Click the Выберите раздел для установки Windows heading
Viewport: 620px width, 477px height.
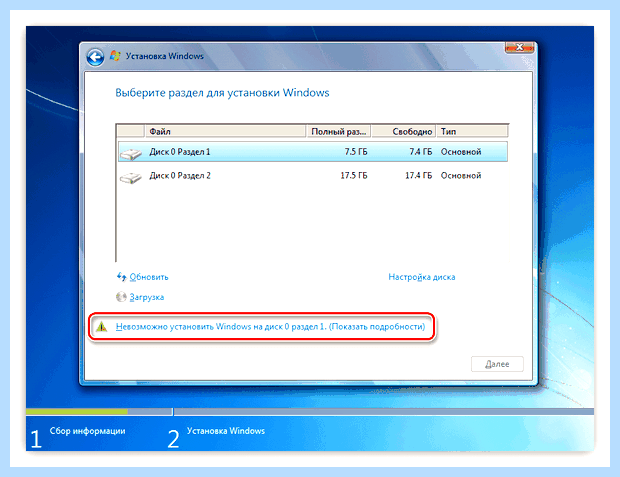pyautogui.click(x=222, y=93)
